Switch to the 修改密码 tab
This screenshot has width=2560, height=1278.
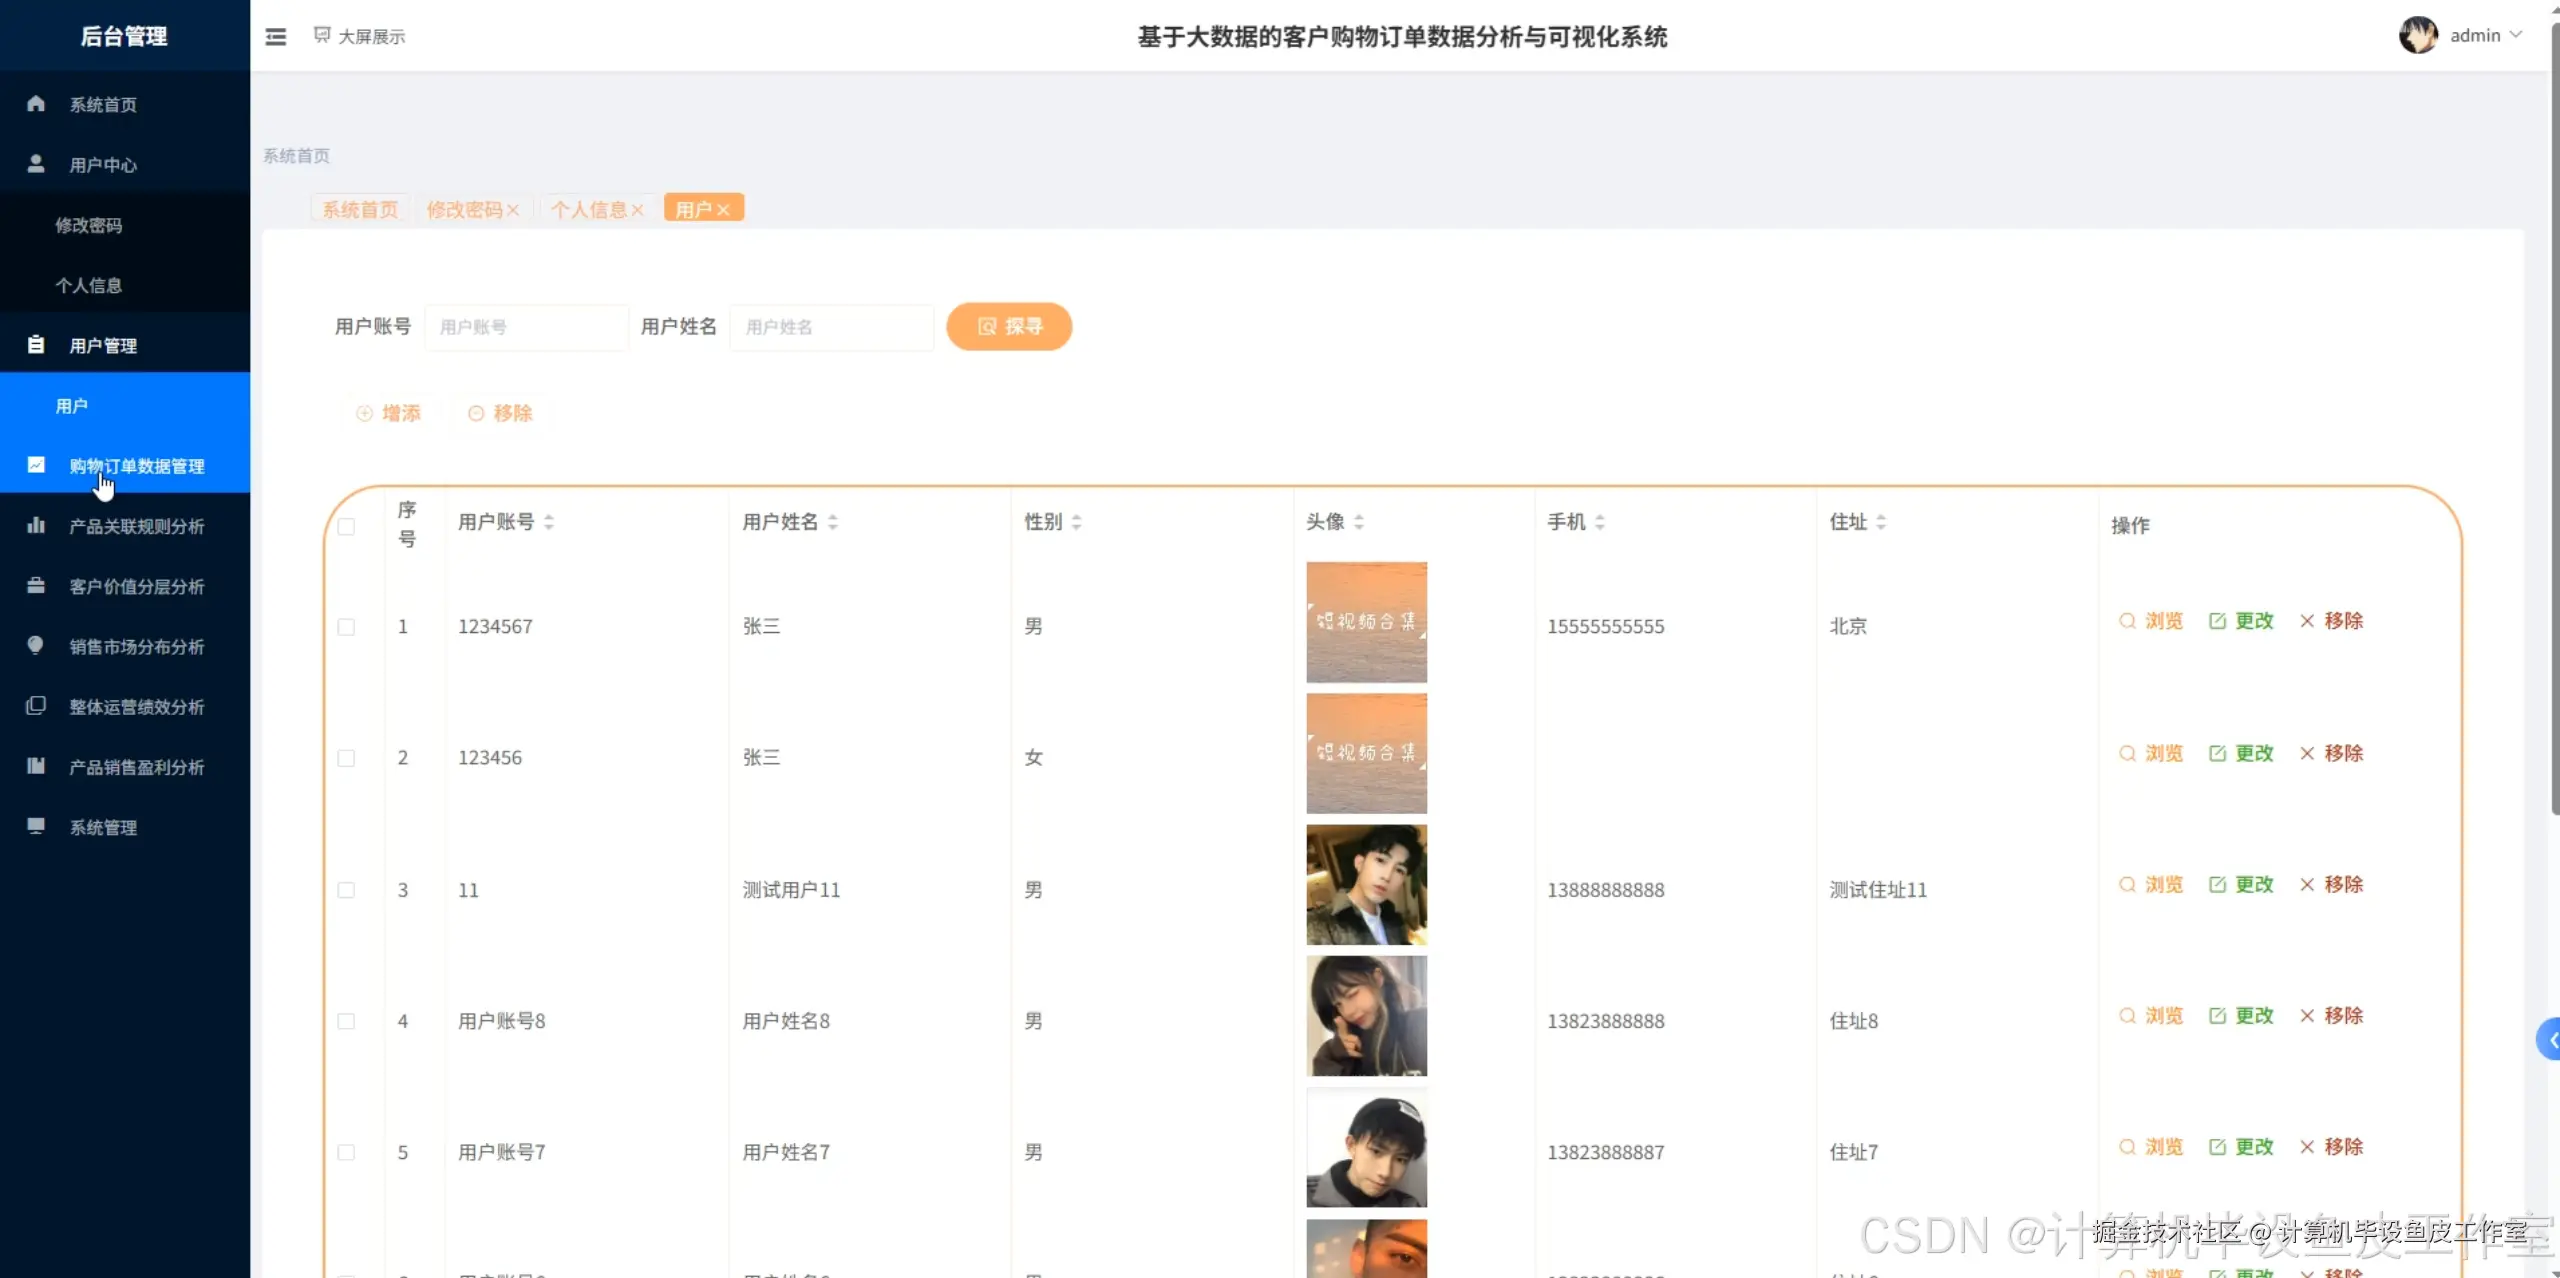(x=467, y=209)
